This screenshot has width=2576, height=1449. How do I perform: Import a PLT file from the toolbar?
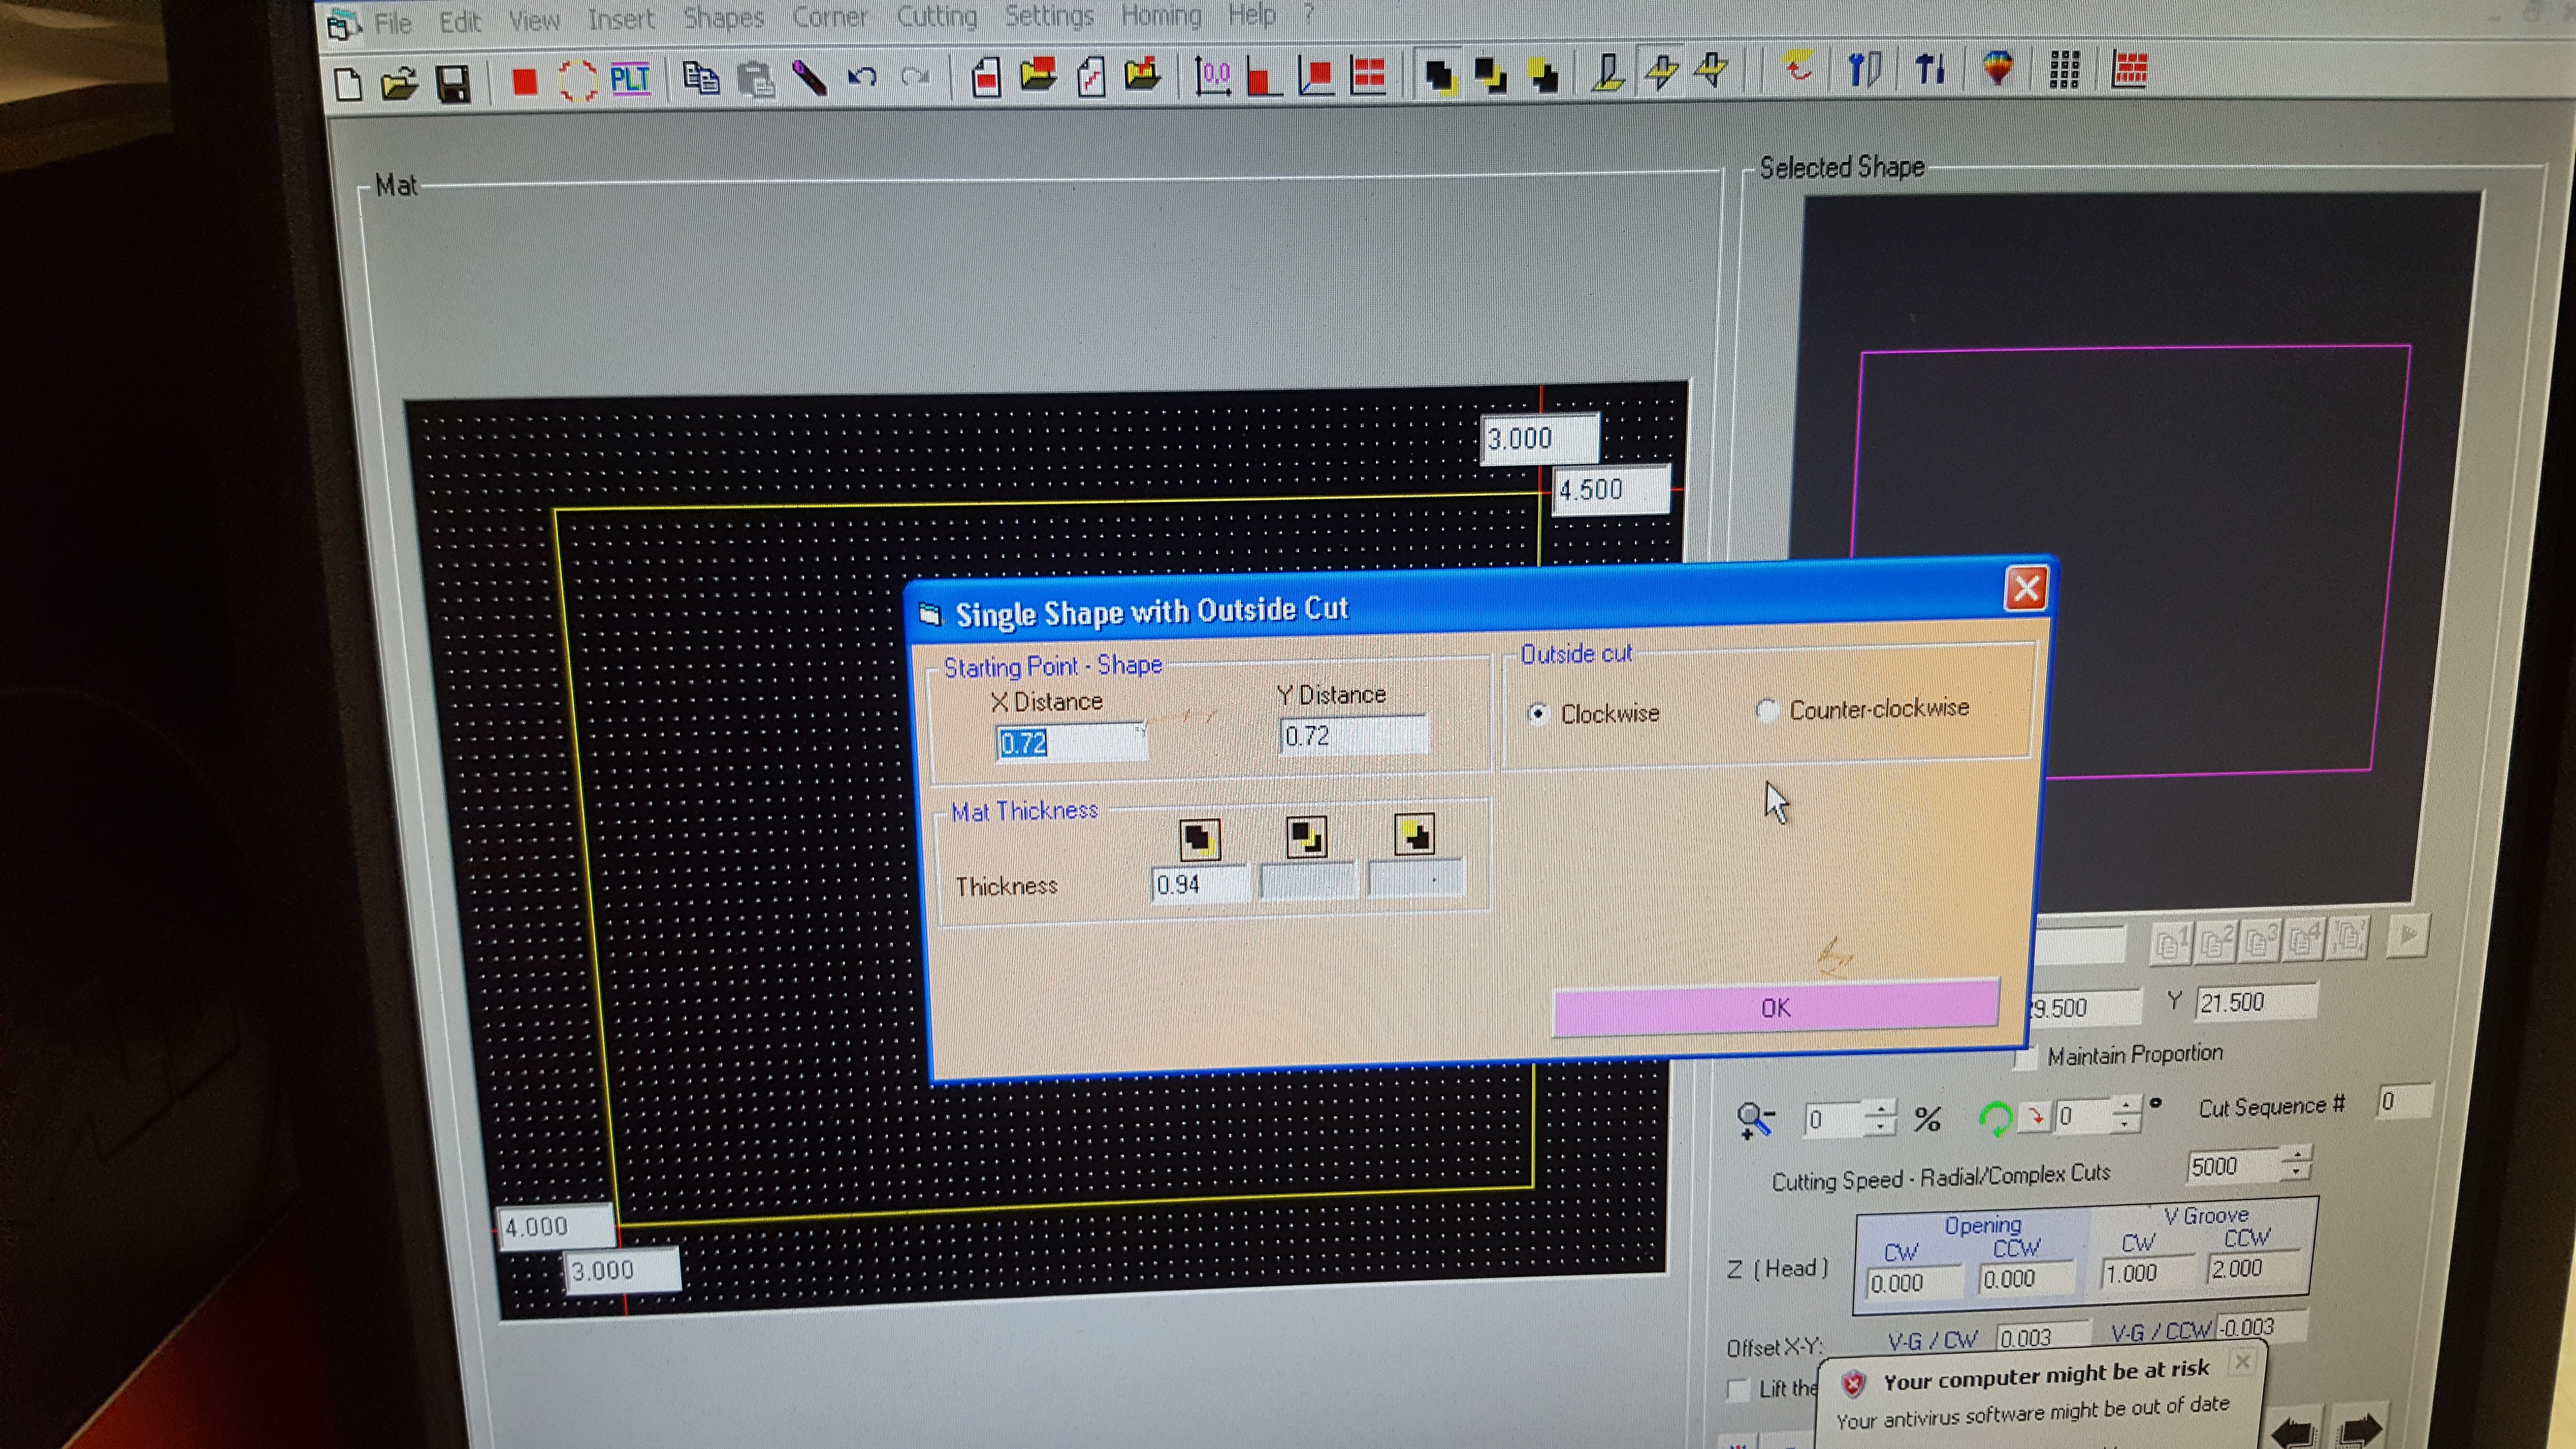coord(630,78)
